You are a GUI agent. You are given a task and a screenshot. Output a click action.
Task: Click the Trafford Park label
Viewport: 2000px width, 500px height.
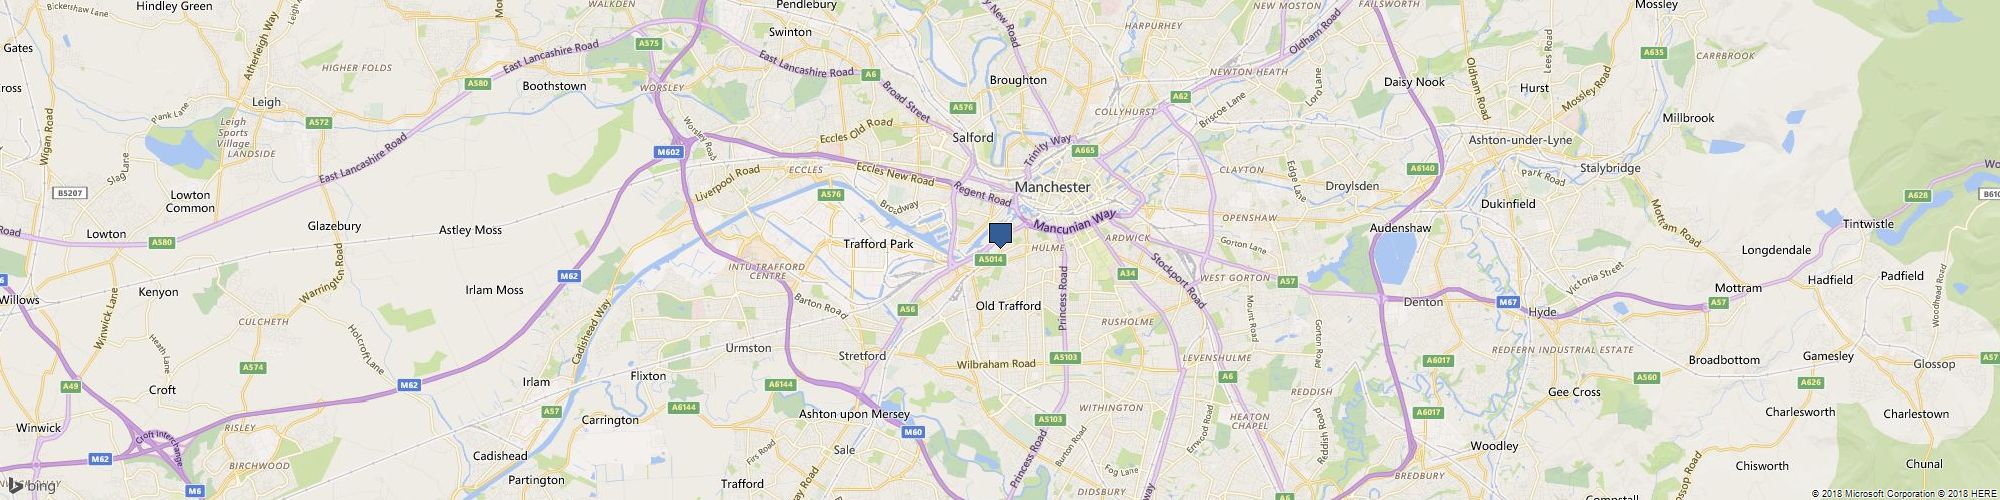tap(879, 244)
